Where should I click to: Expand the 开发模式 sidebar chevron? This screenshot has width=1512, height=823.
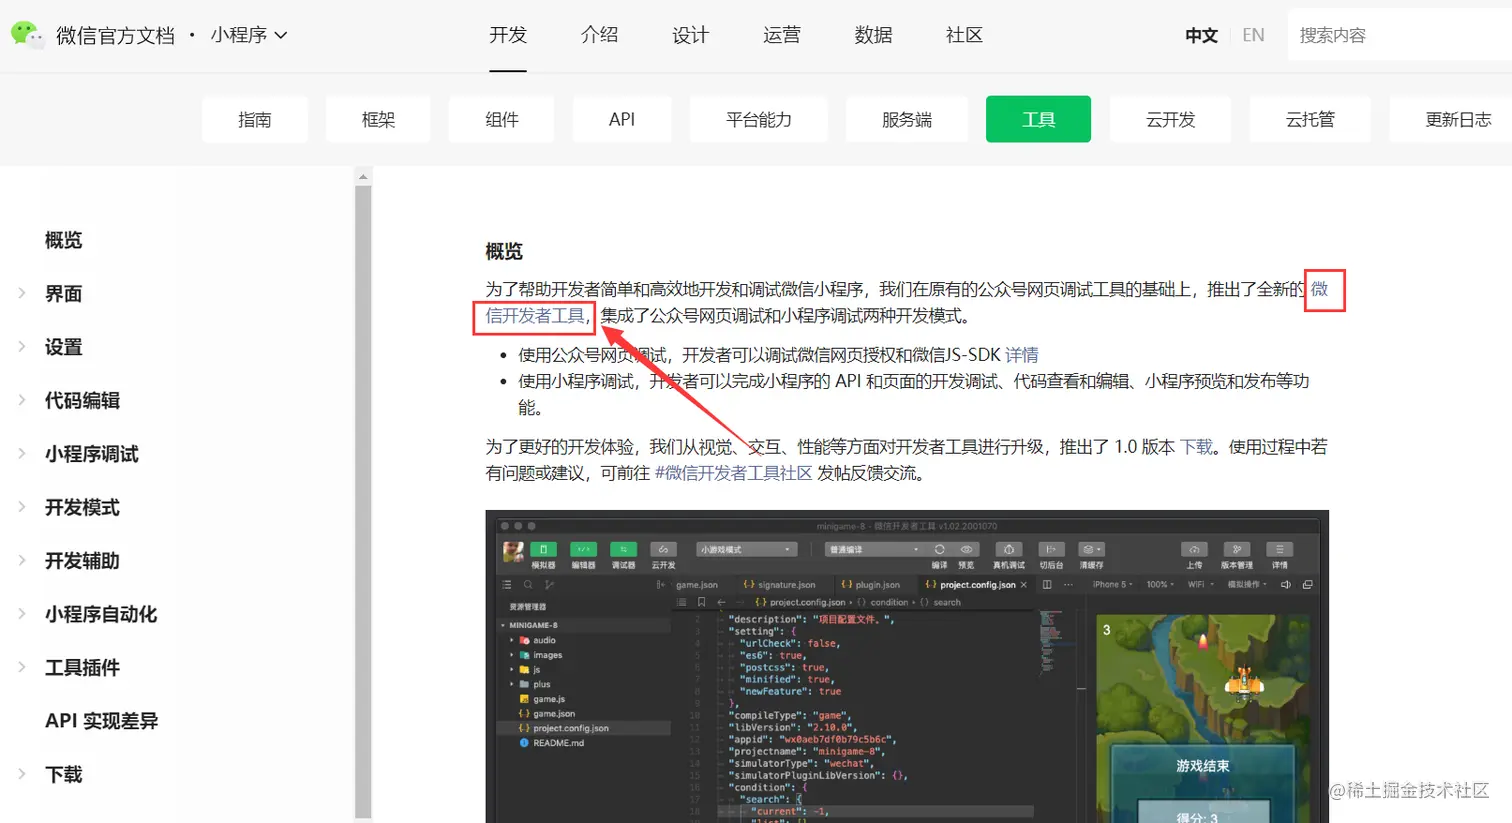pos(22,507)
